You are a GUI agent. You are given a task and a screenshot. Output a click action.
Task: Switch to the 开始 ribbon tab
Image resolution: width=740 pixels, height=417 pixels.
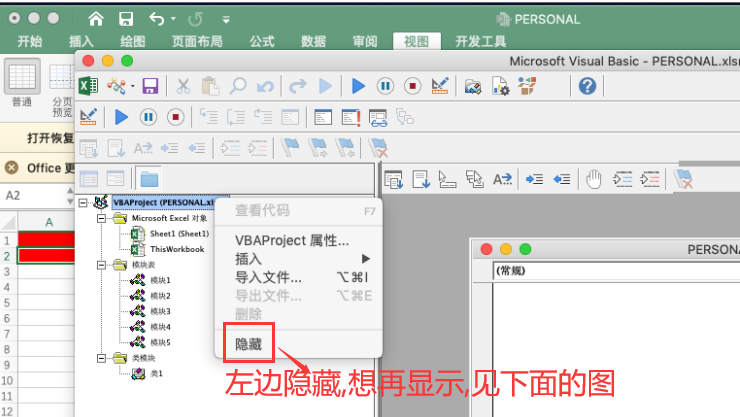point(30,42)
